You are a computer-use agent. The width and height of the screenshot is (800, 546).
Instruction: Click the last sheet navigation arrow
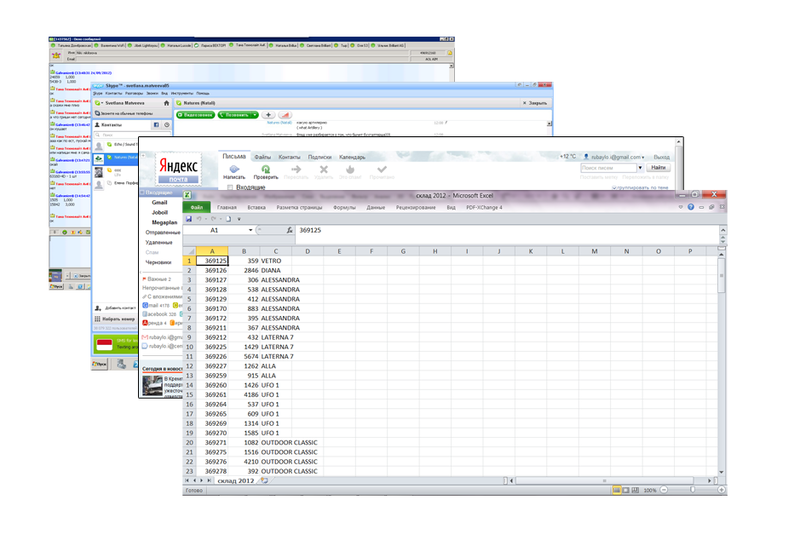[209, 481]
